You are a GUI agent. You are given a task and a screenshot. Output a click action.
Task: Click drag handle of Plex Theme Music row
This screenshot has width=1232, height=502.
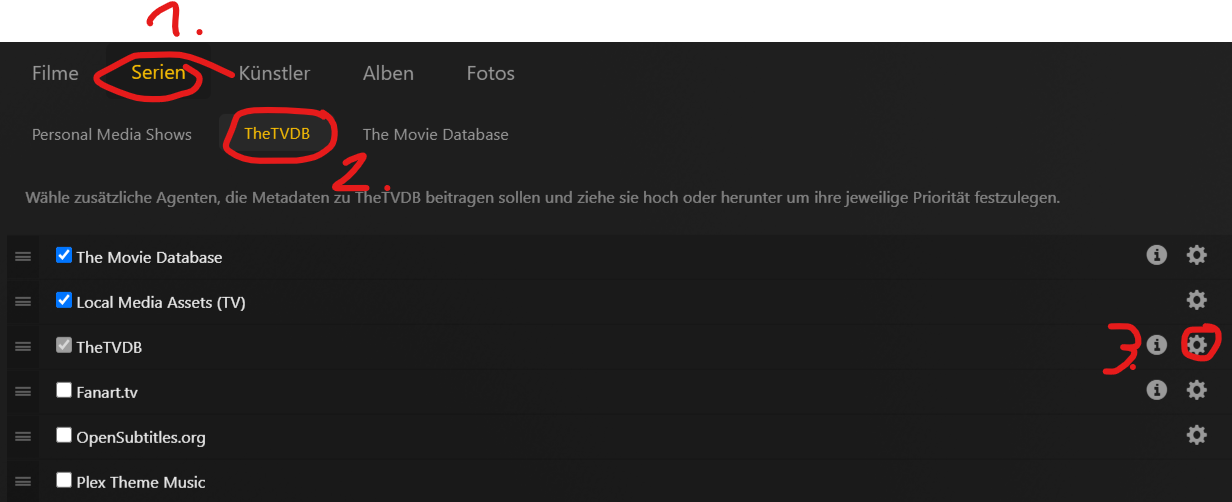(22, 482)
